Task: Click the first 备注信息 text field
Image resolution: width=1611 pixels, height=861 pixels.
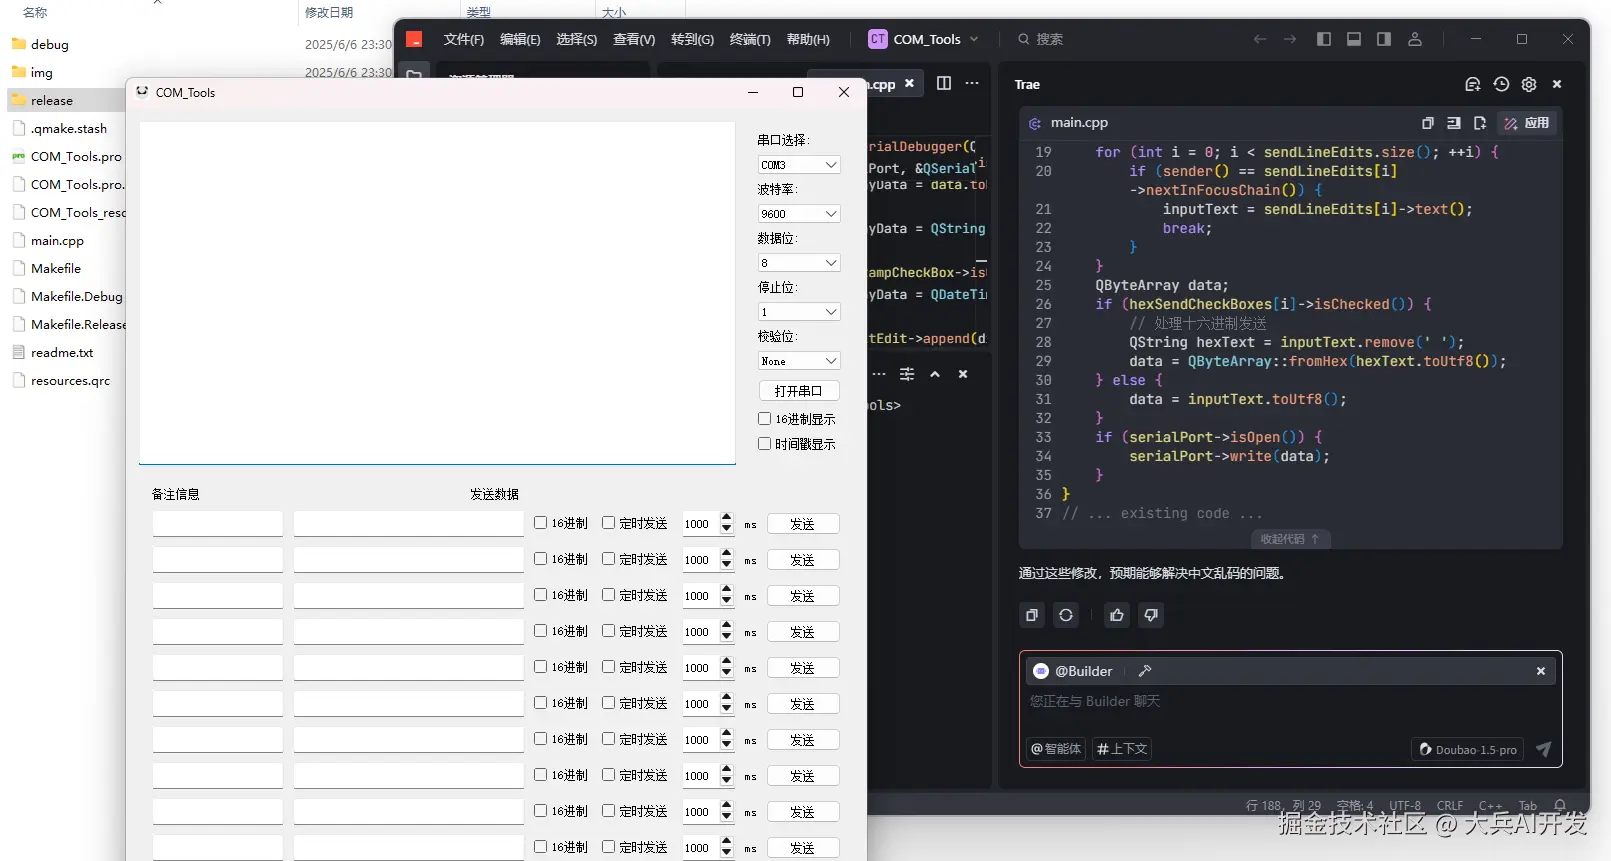Action: (218, 524)
